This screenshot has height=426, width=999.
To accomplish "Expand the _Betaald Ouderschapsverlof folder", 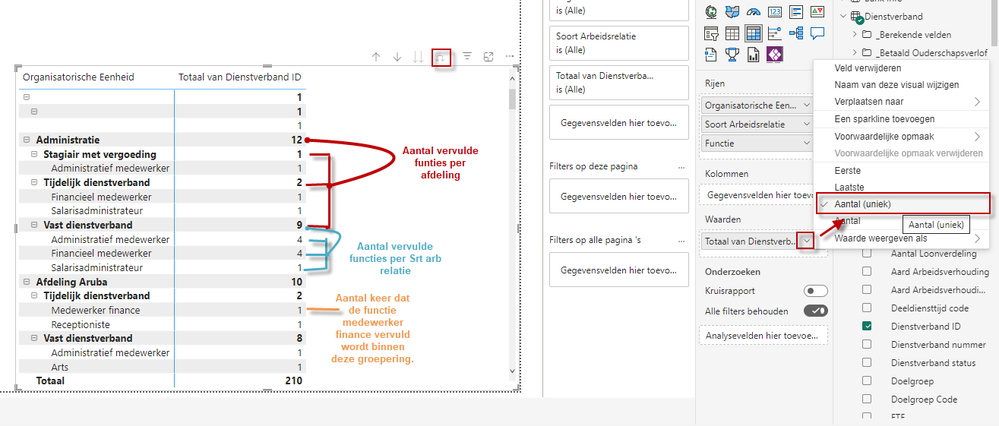I will [x=855, y=52].
